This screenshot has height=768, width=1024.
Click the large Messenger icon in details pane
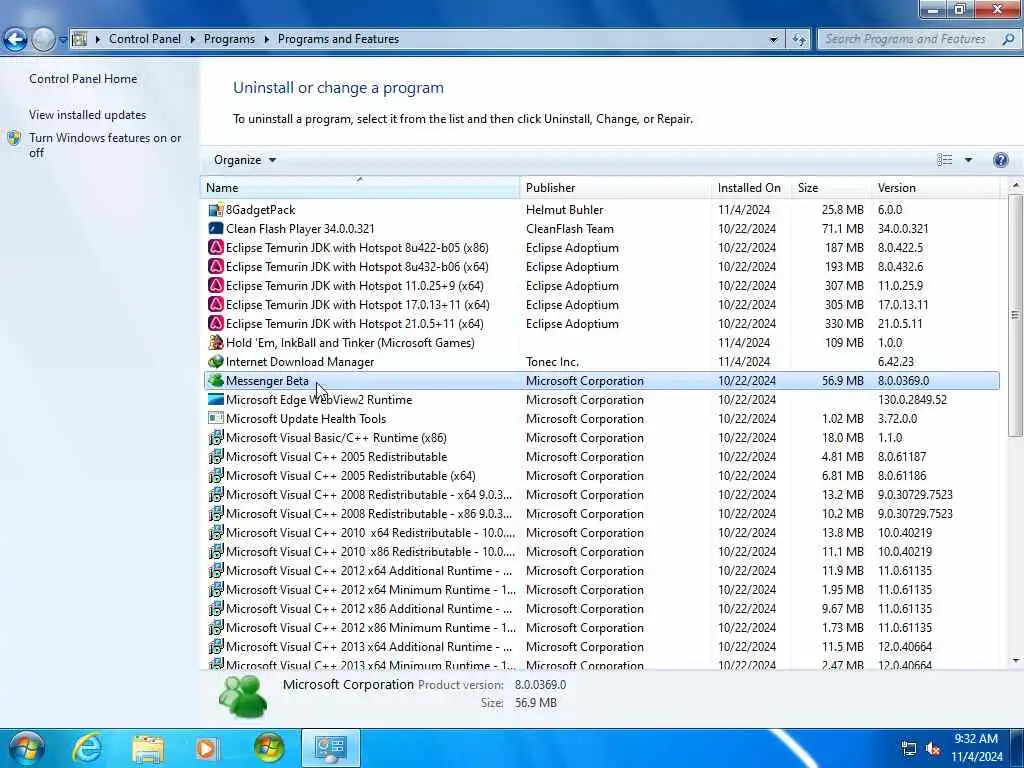(x=243, y=696)
